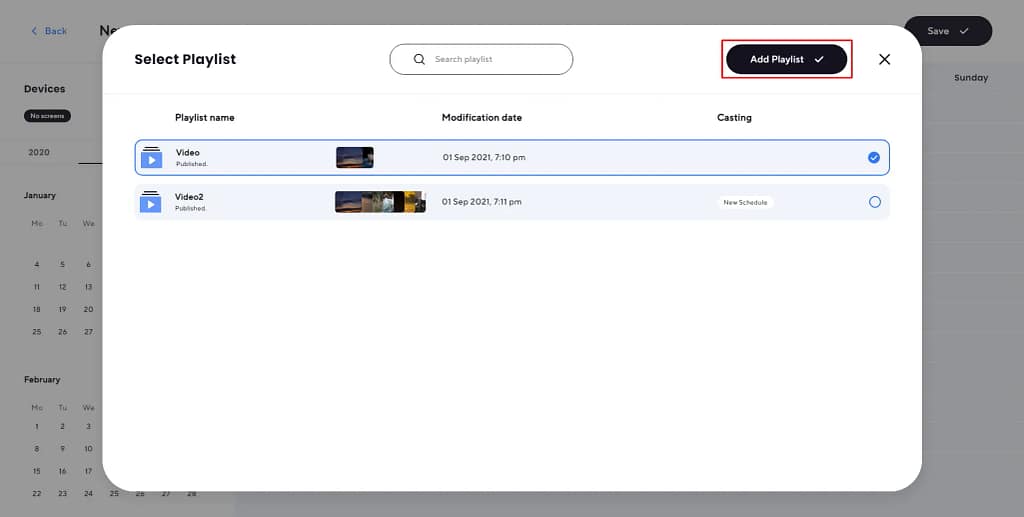Open the Video2 playlist thumbnail strip
1024x517 pixels.
point(380,202)
